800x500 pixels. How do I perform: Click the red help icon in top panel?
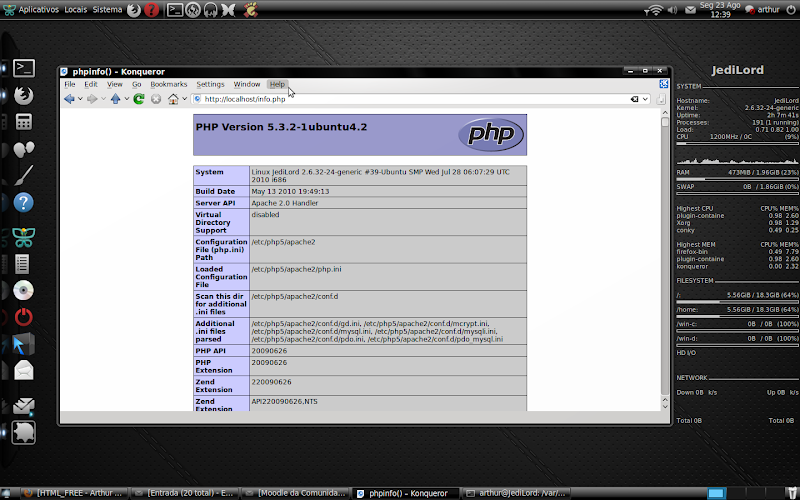point(152,10)
